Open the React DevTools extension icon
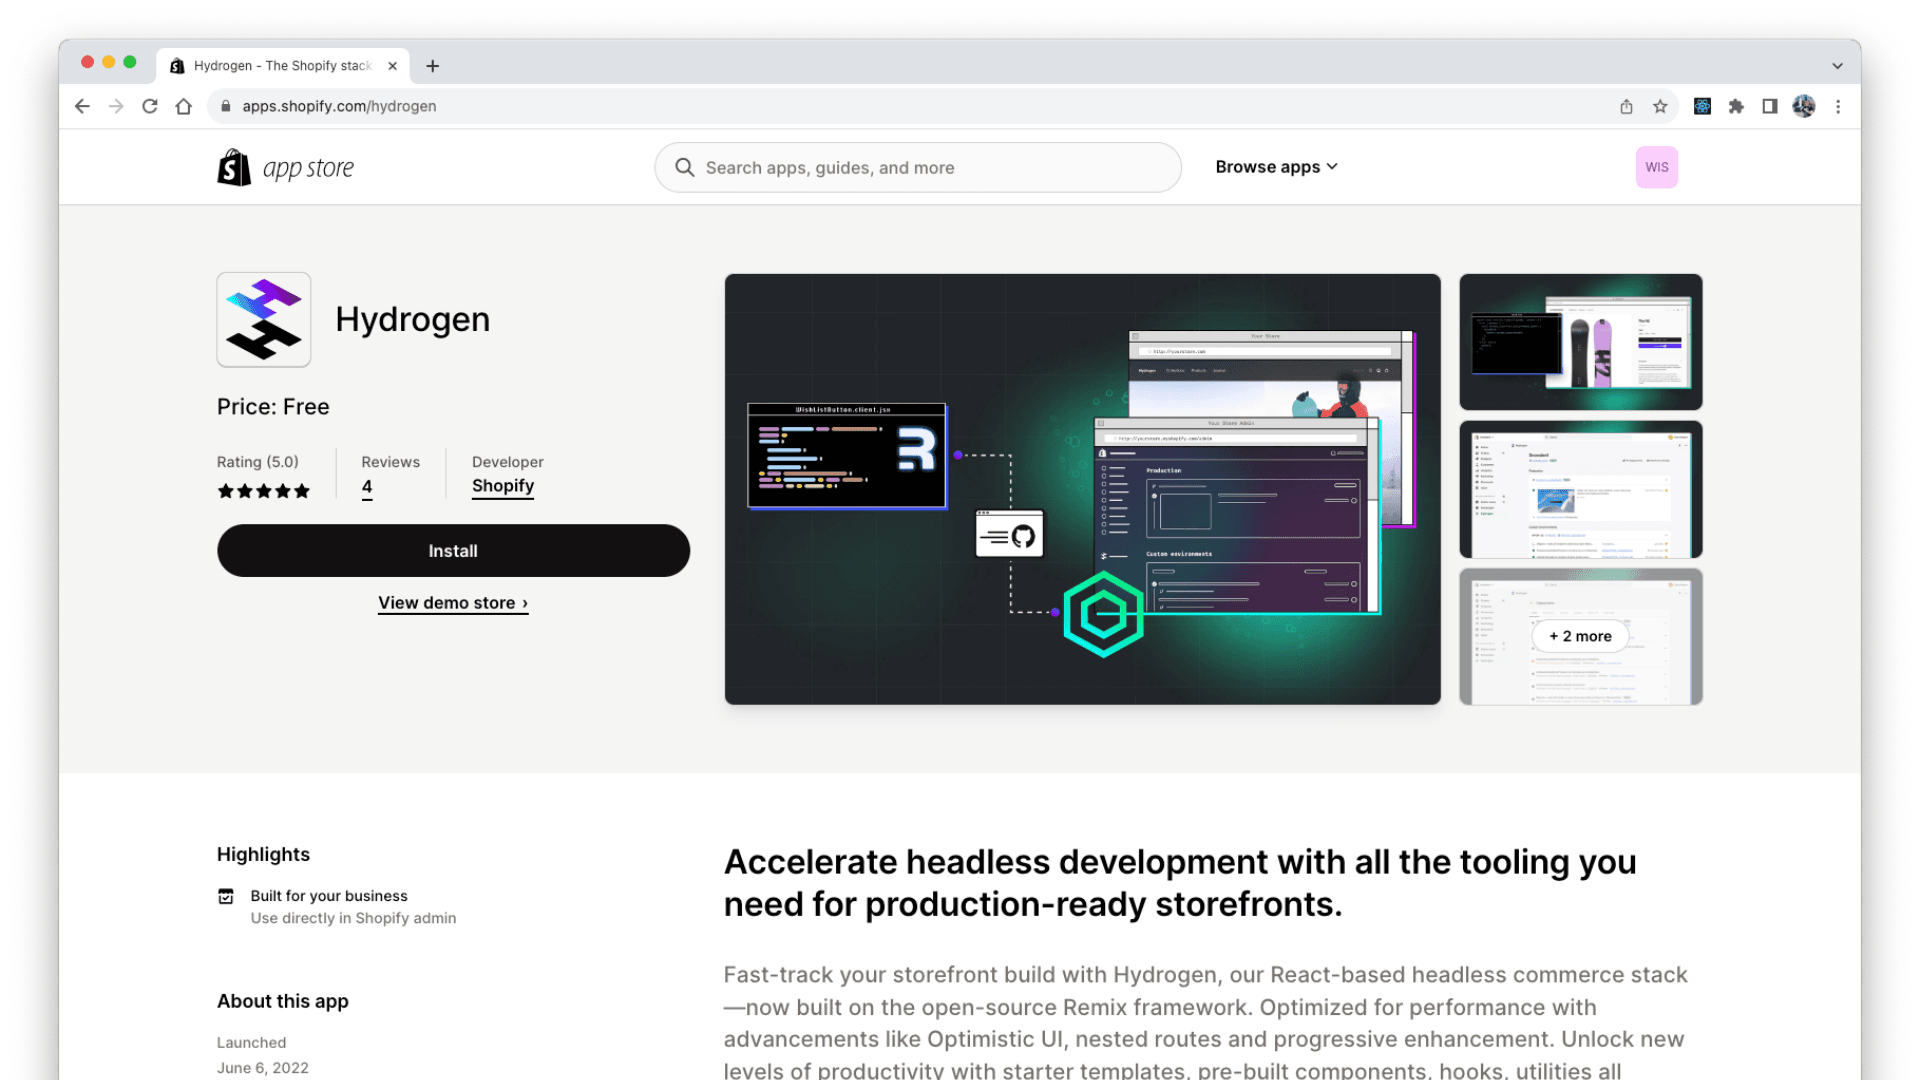 point(1702,106)
